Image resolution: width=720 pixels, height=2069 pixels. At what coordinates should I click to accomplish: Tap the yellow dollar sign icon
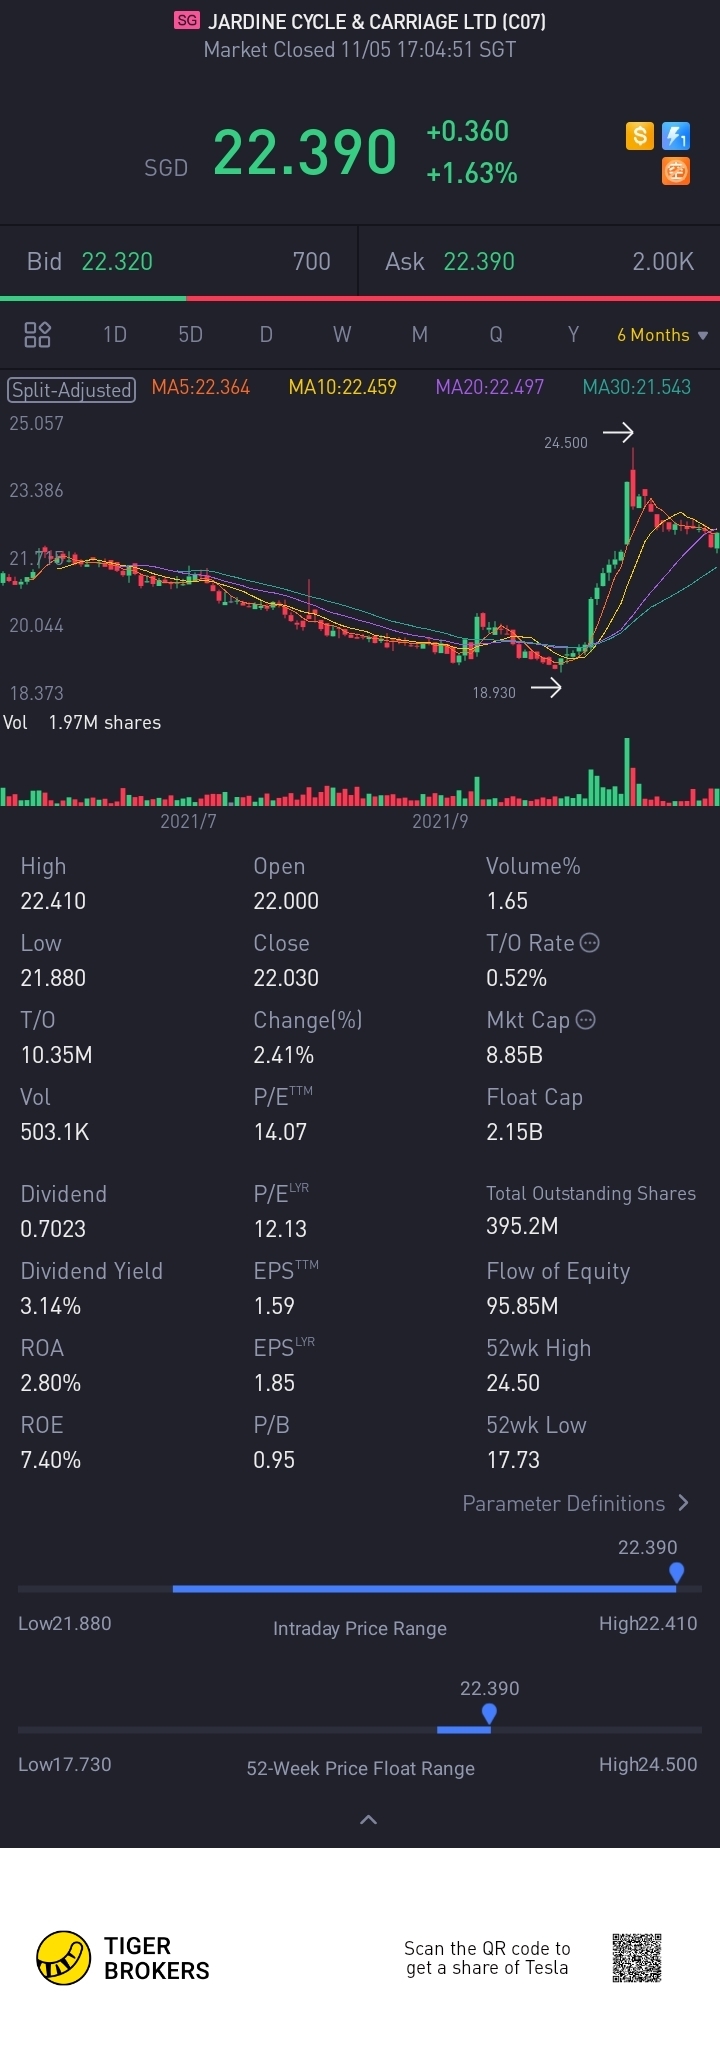[640, 135]
